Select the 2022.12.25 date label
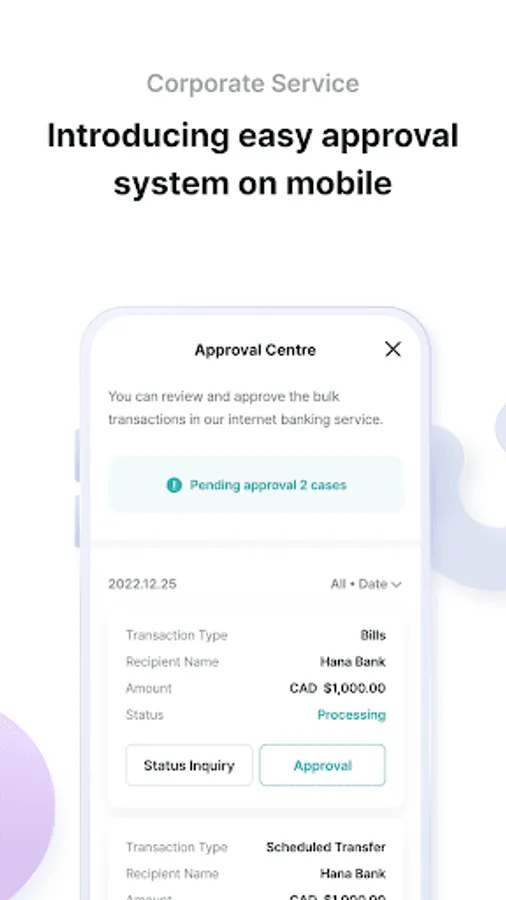The height and width of the screenshot is (900, 506). [142, 584]
